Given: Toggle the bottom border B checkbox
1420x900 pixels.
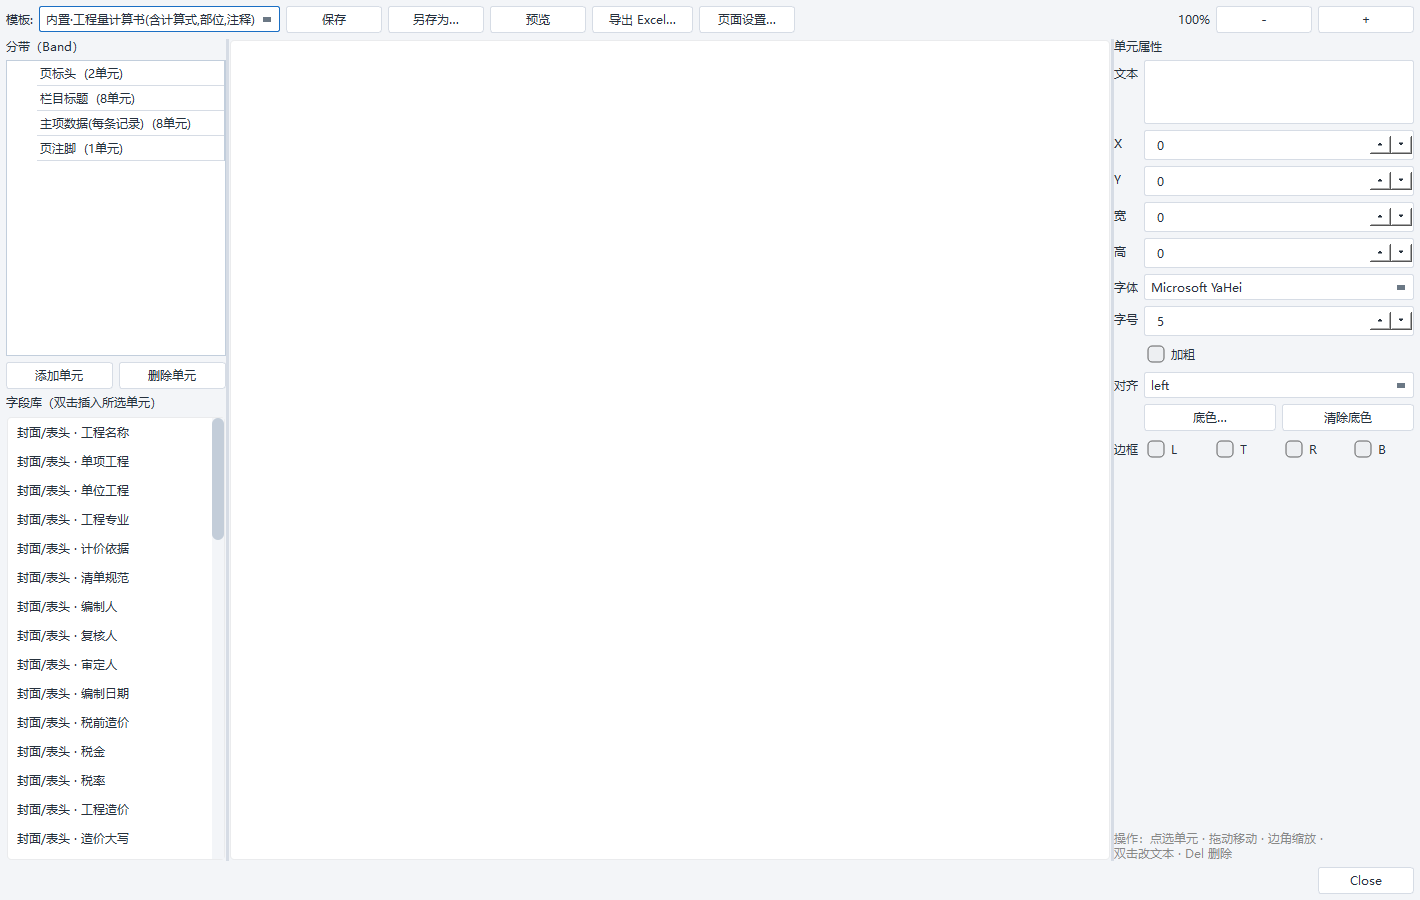Looking at the screenshot, I should coord(1363,449).
